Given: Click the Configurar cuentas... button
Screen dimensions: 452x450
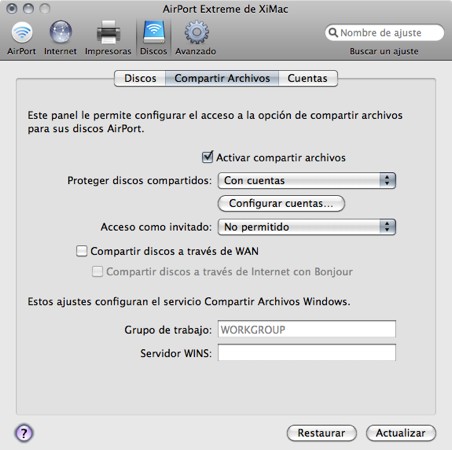Looking at the screenshot, I should pos(281,203).
